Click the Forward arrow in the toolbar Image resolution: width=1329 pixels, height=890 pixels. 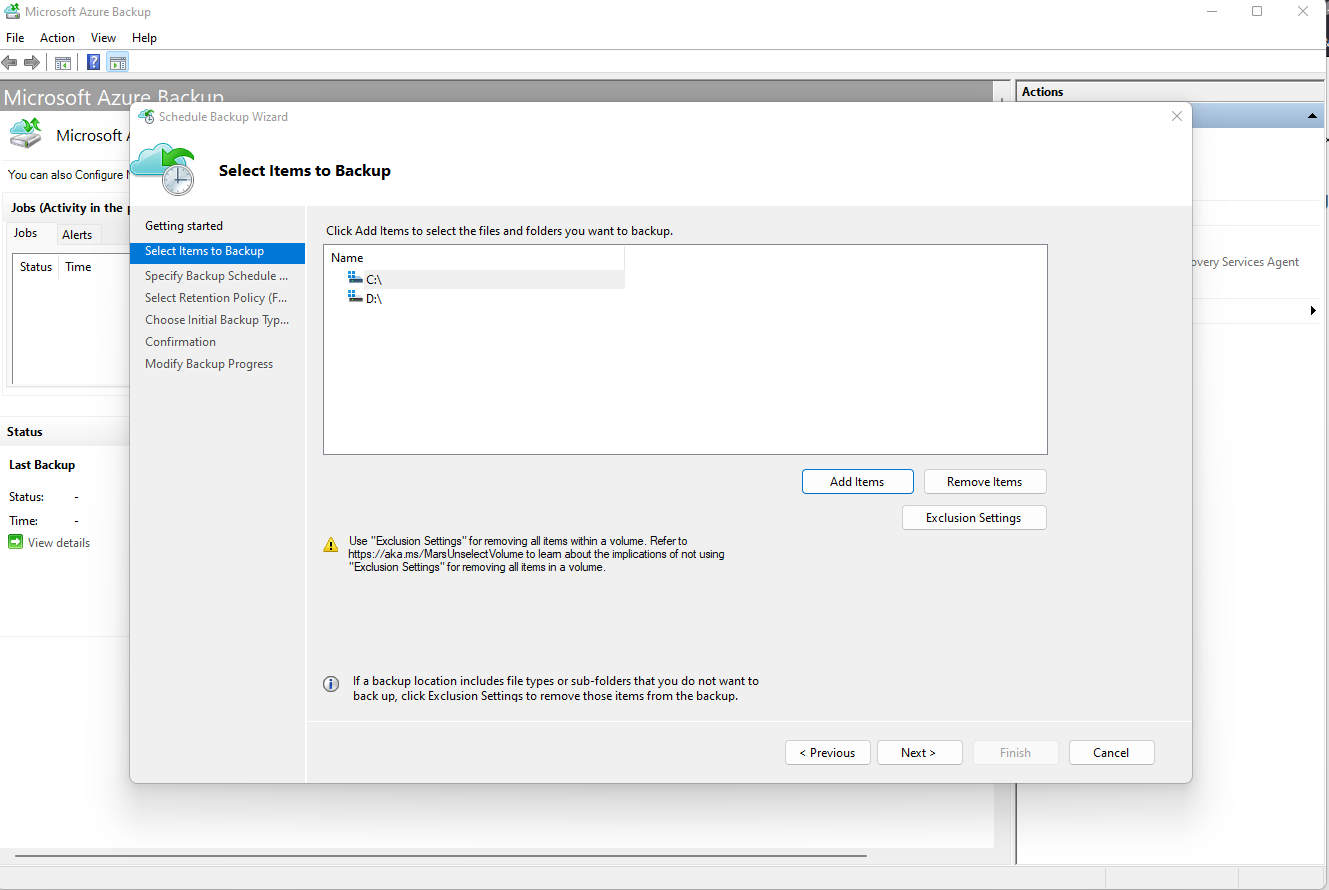(32, 62)
